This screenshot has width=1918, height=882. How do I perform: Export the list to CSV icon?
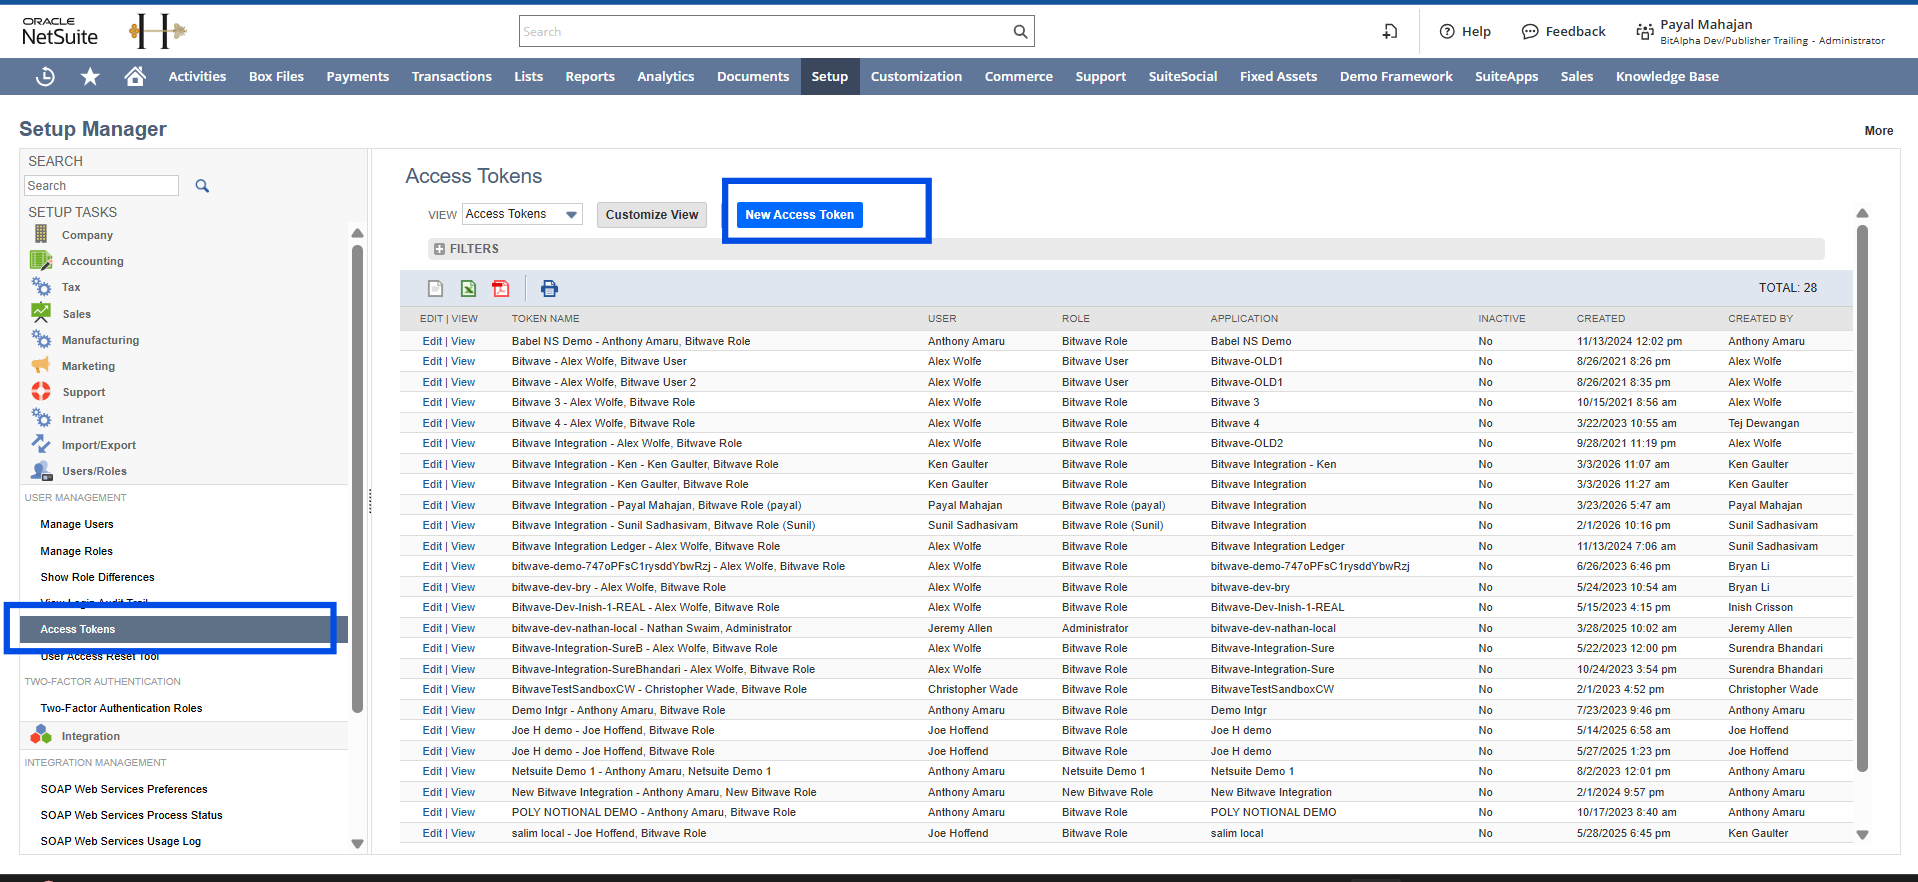pyautogui.click(x=435, y=288)
